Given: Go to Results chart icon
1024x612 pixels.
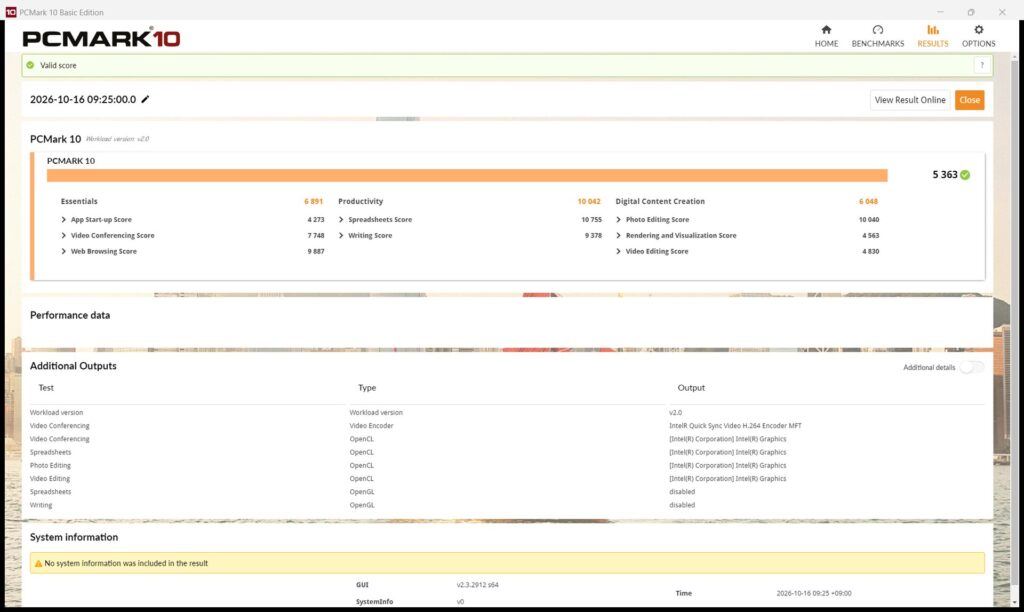Looking at the screenshot, I should [x=933, y=30].
